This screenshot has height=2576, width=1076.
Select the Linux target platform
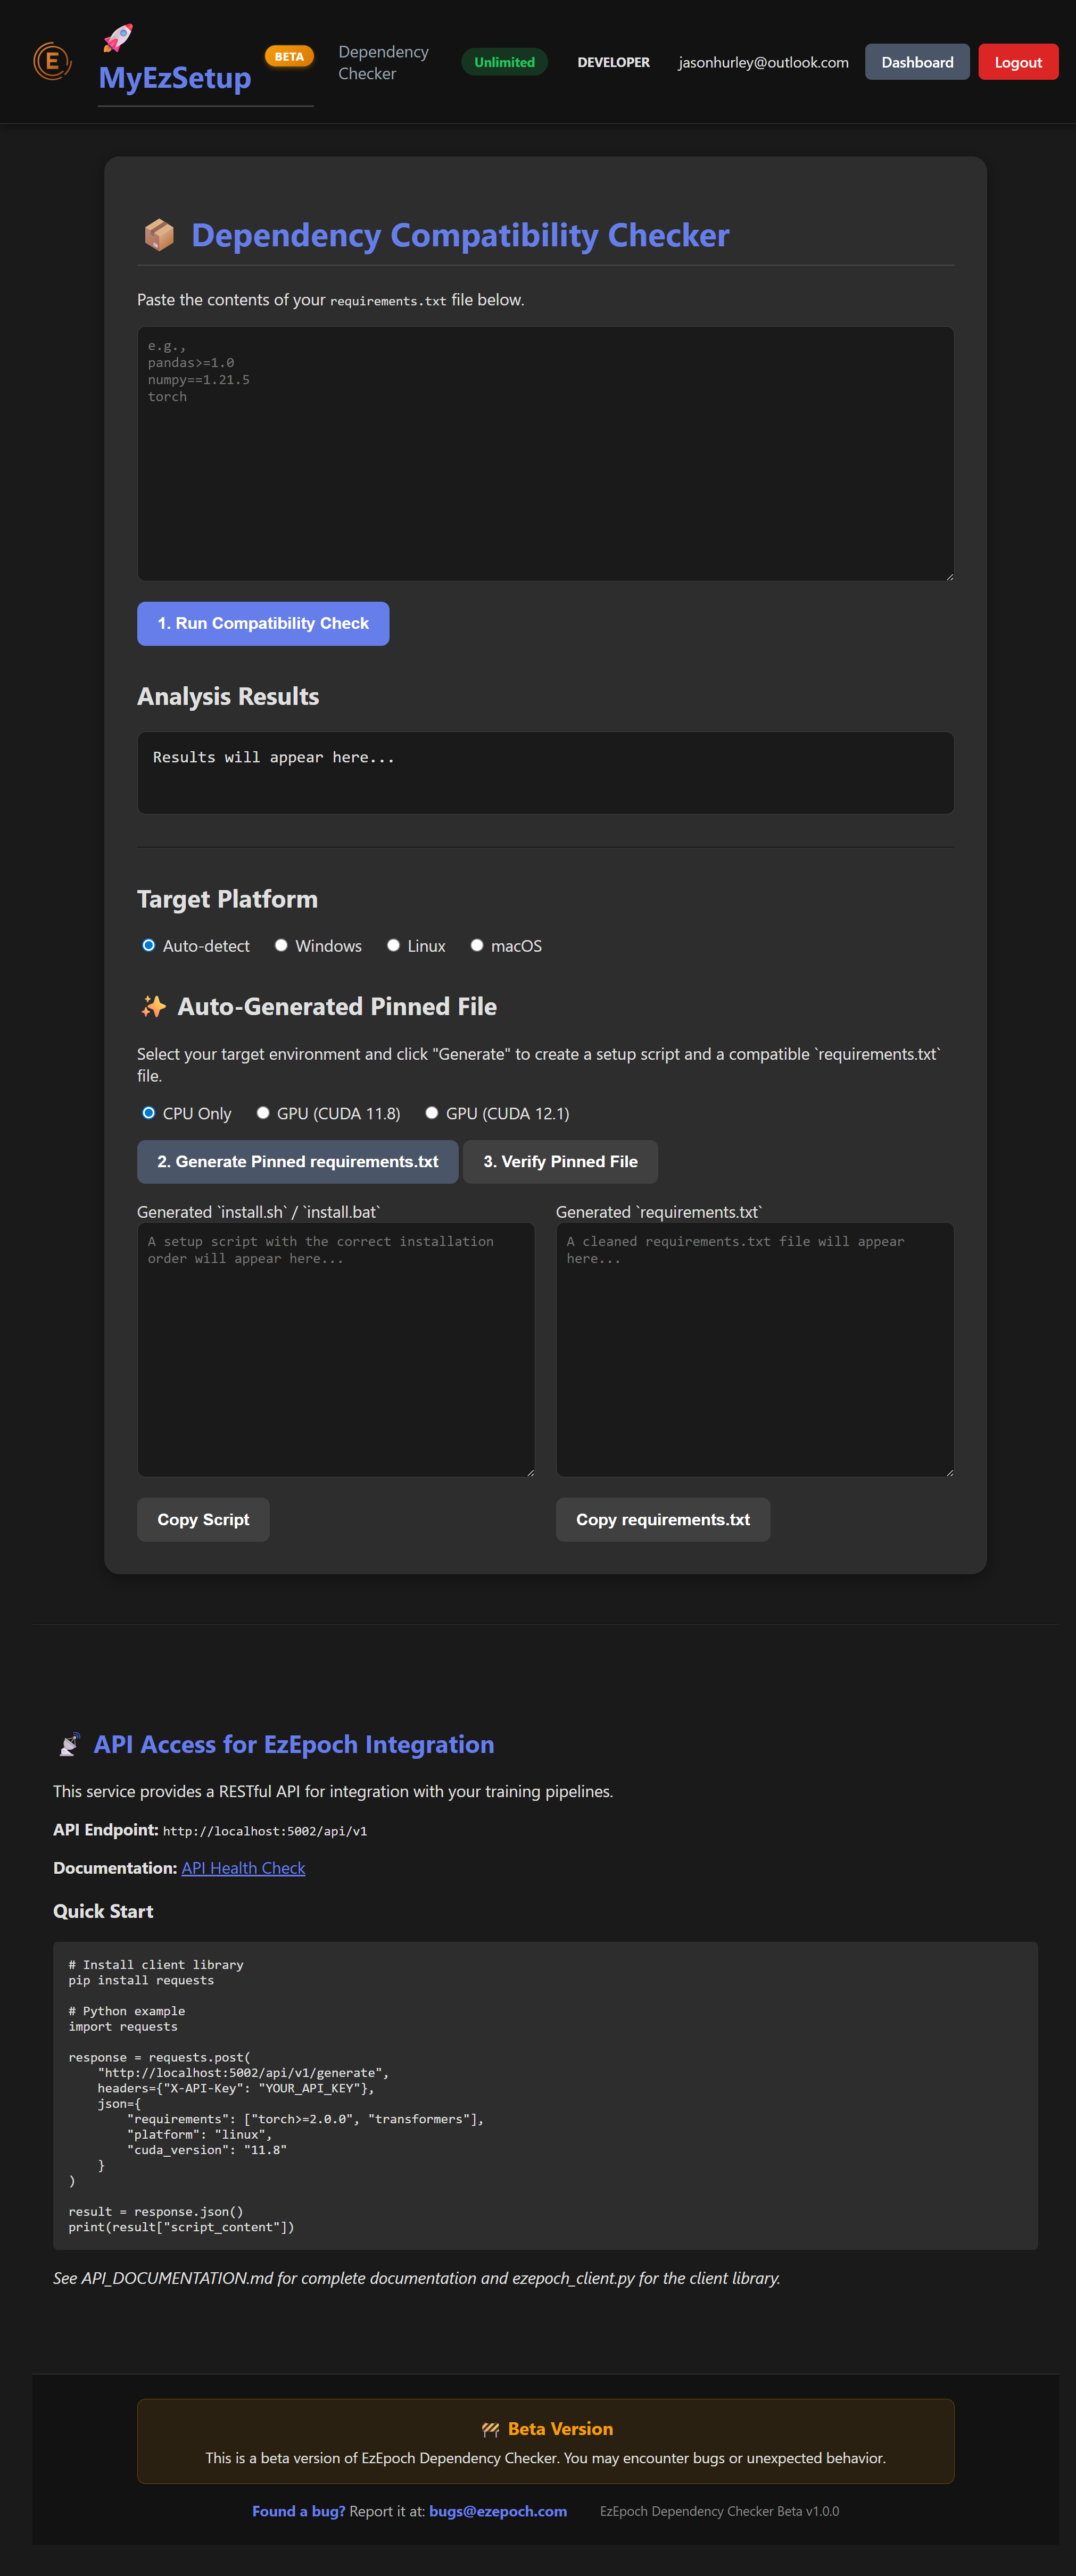(394, 946)
